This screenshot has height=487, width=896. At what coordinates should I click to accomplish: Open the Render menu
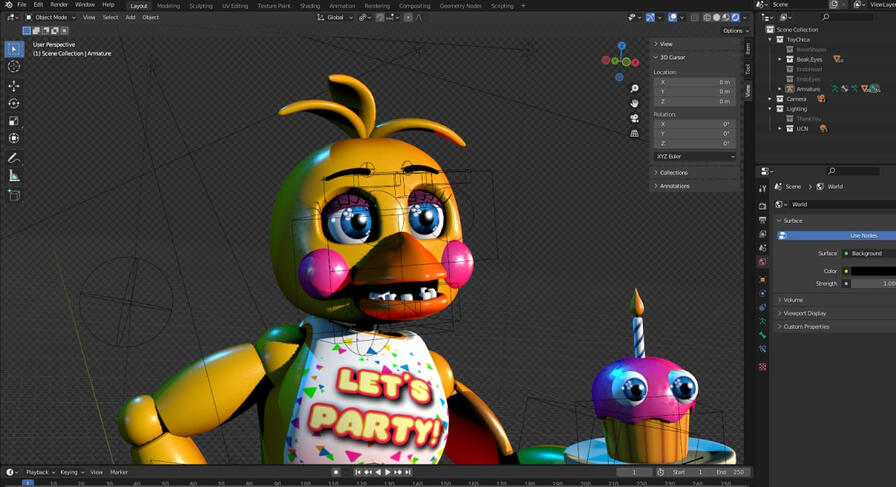click(59, 5)
